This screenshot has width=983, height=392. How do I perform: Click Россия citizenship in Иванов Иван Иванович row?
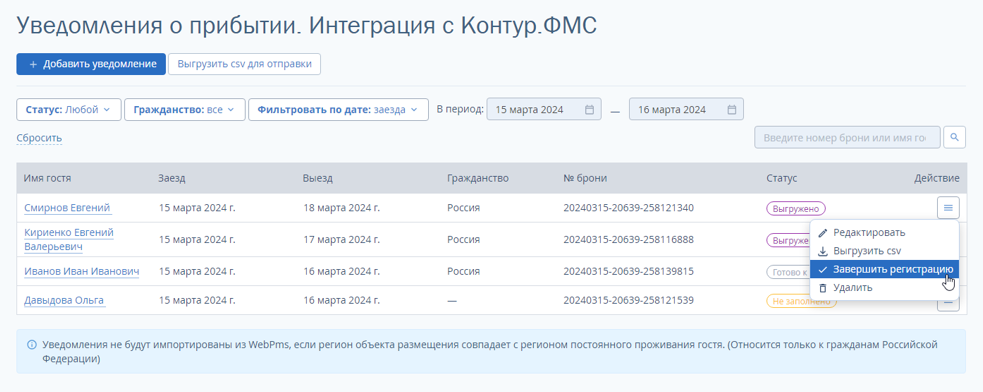(x=463, y=272)
